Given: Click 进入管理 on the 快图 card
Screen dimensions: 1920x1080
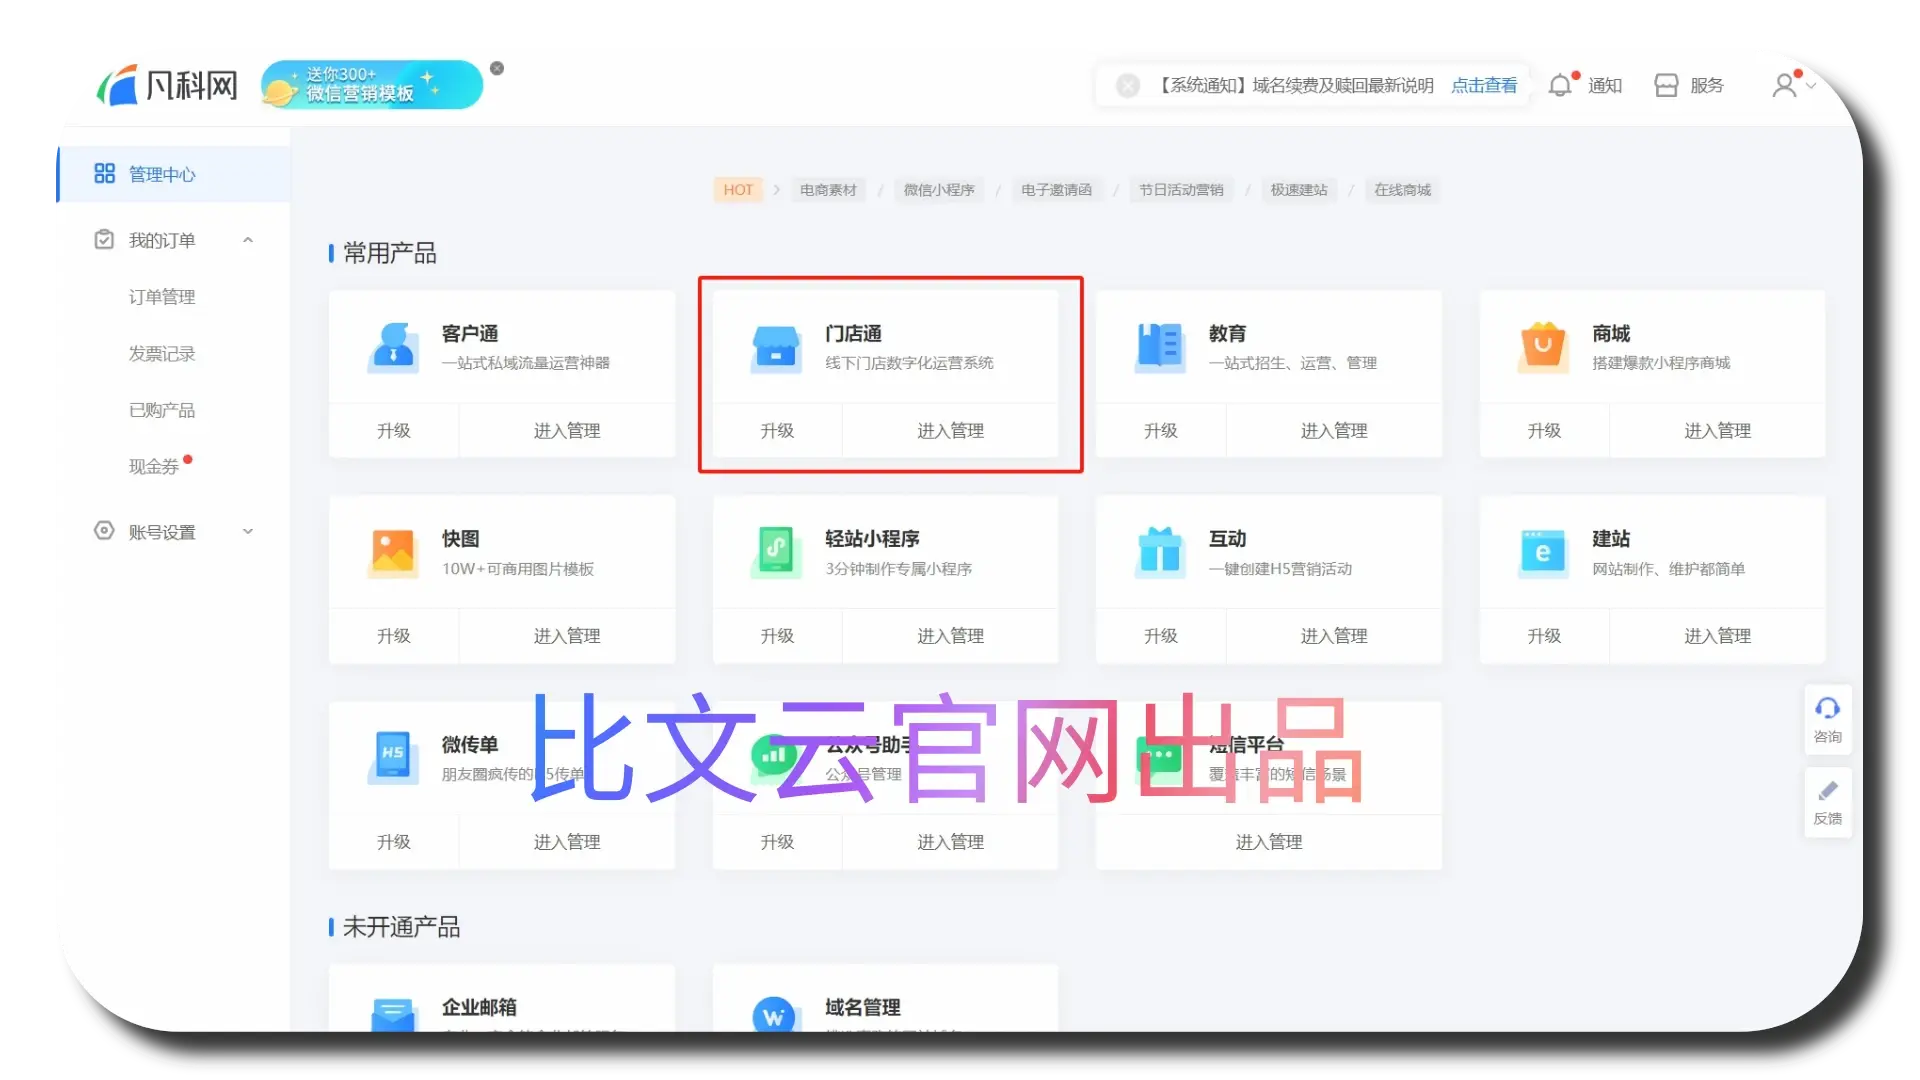Looking at the screenshot, I should pos(567,636).
